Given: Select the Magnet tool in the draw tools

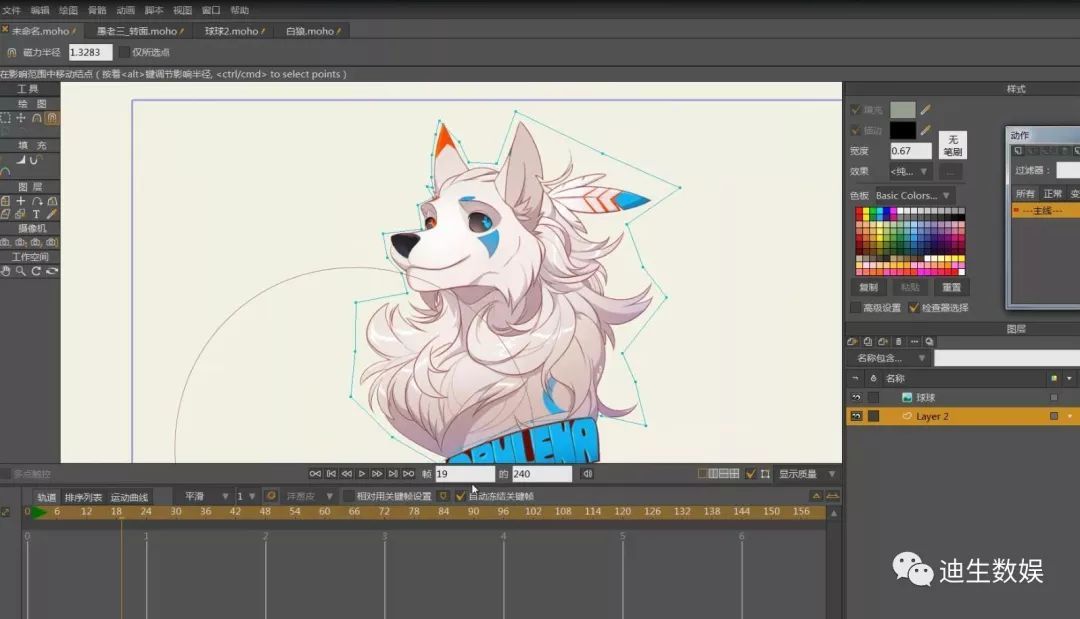Looking at the screenshot, I should pos(52,118).
